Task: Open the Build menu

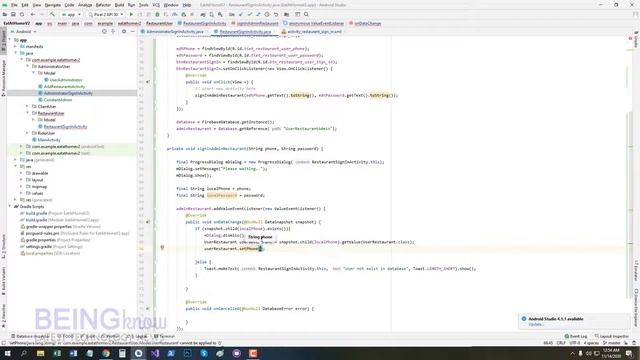Action: [119, 5]
